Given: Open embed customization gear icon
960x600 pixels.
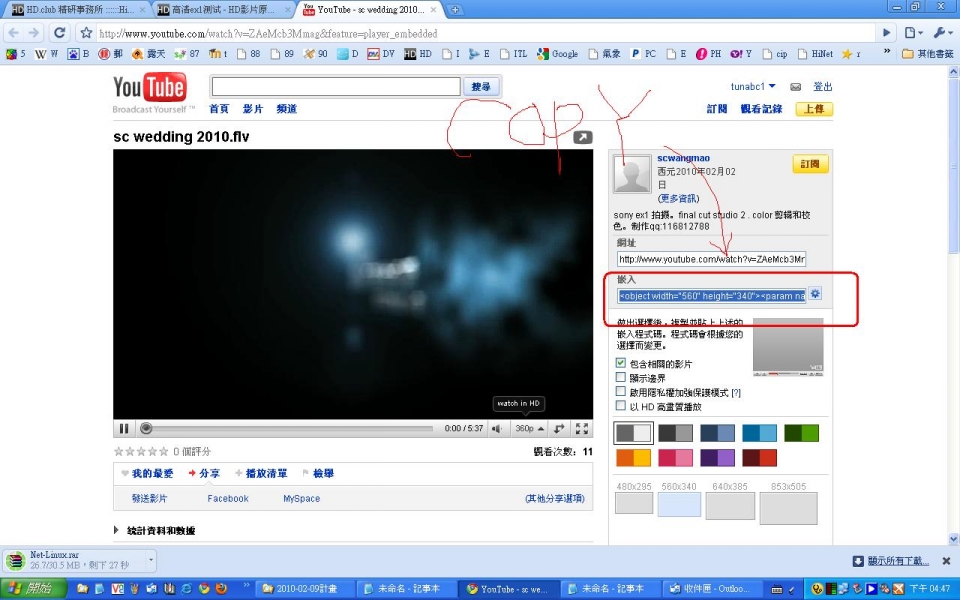Looking at the screenshot, I should tap(815, 294).
